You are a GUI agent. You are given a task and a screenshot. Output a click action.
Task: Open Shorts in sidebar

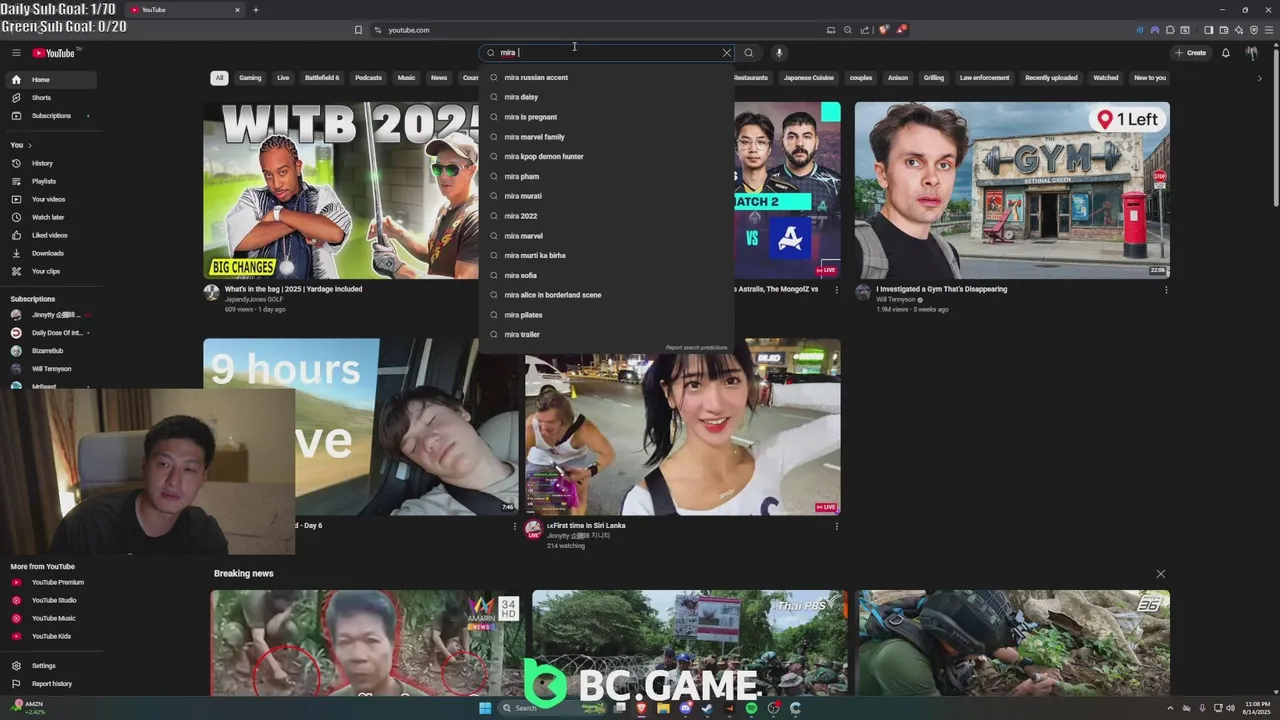52,98
